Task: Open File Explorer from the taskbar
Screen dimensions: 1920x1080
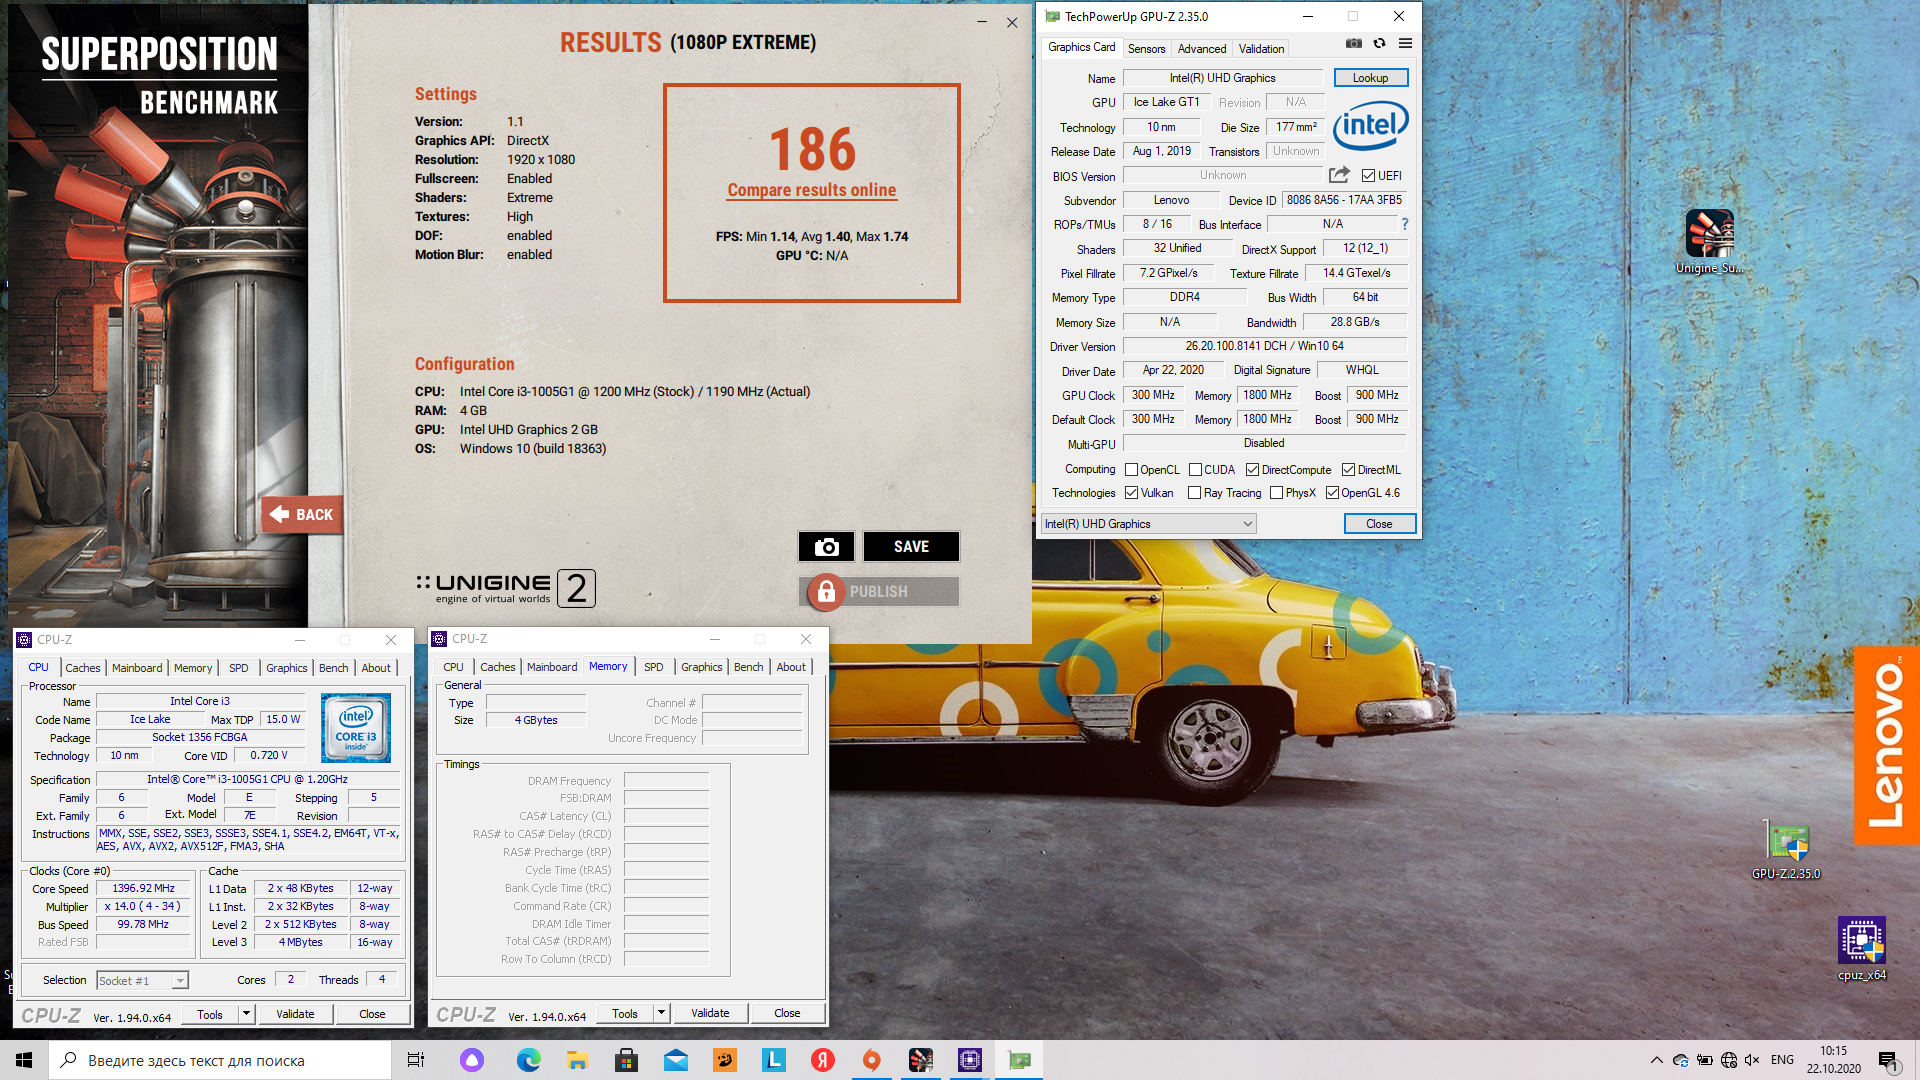Action: (x=577, y=1060)
